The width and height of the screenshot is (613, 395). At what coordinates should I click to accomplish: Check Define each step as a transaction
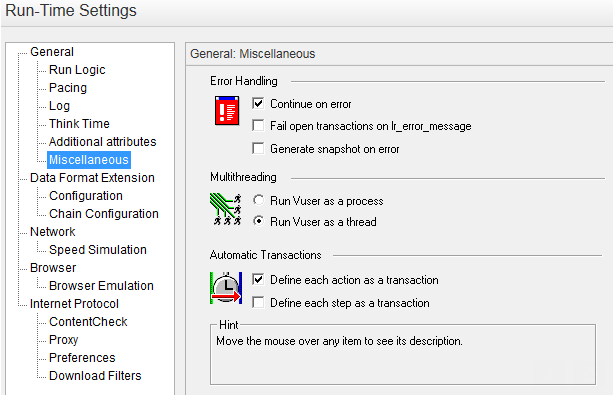pos(258,302)
